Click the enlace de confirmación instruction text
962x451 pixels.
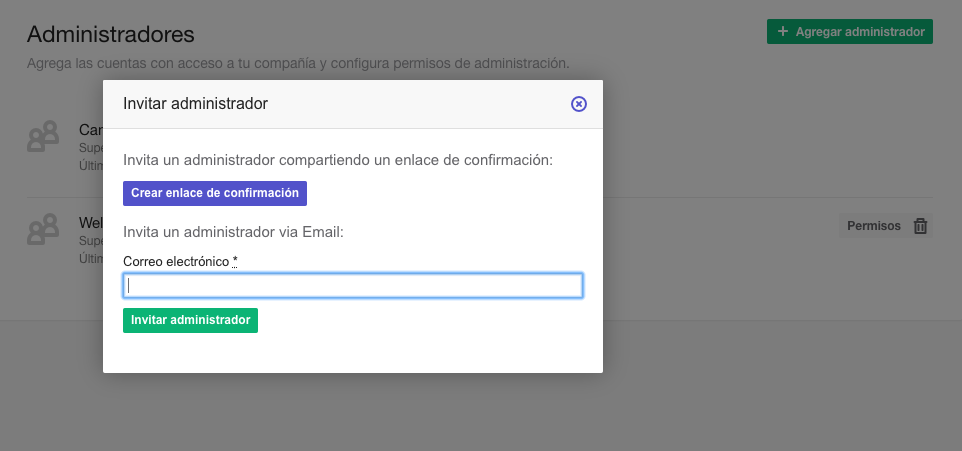pos(338,160)
